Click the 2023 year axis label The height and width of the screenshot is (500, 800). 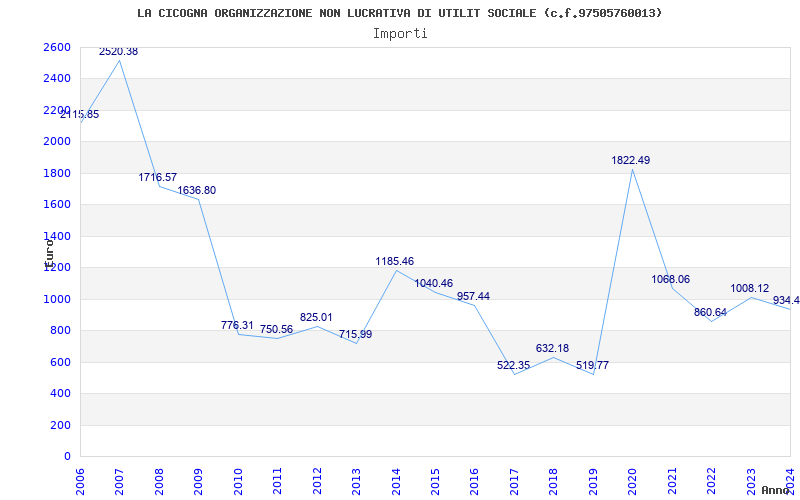pyautogui.click(x=751, y=480)
